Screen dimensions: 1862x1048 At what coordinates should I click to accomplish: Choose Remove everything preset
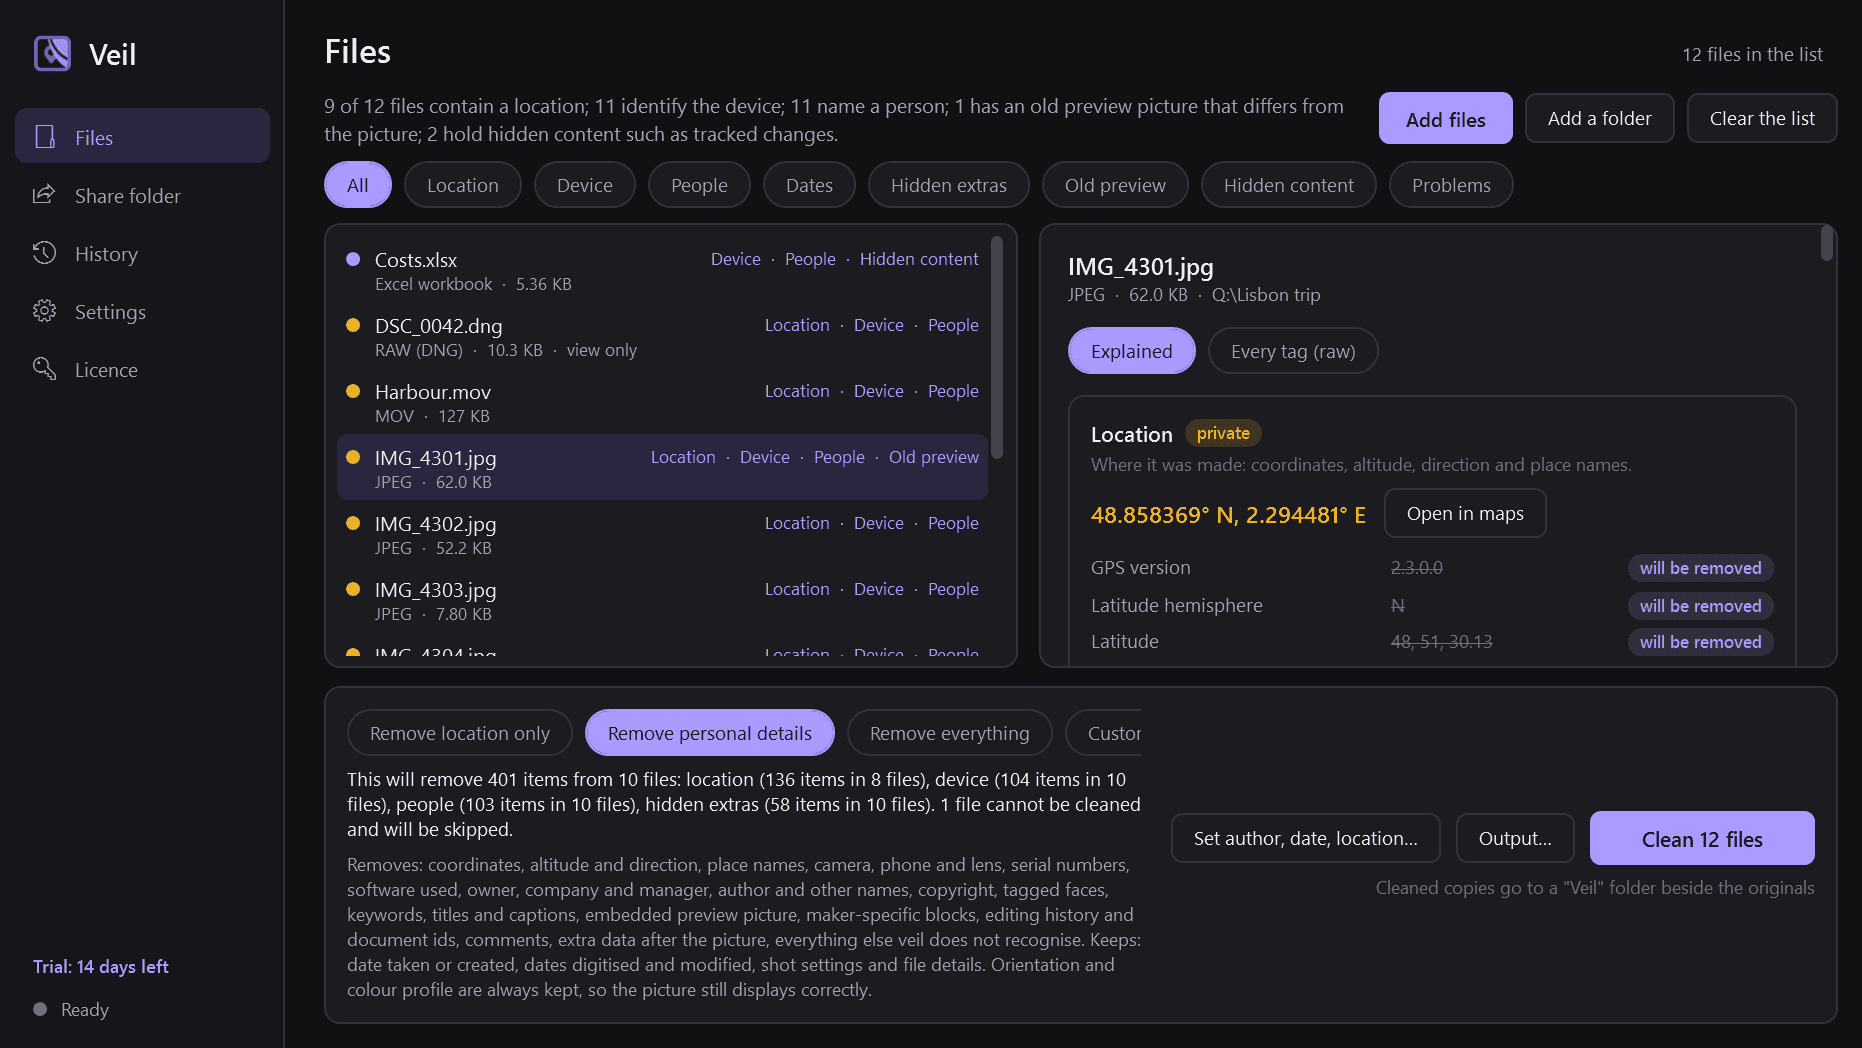pos(950,733)
